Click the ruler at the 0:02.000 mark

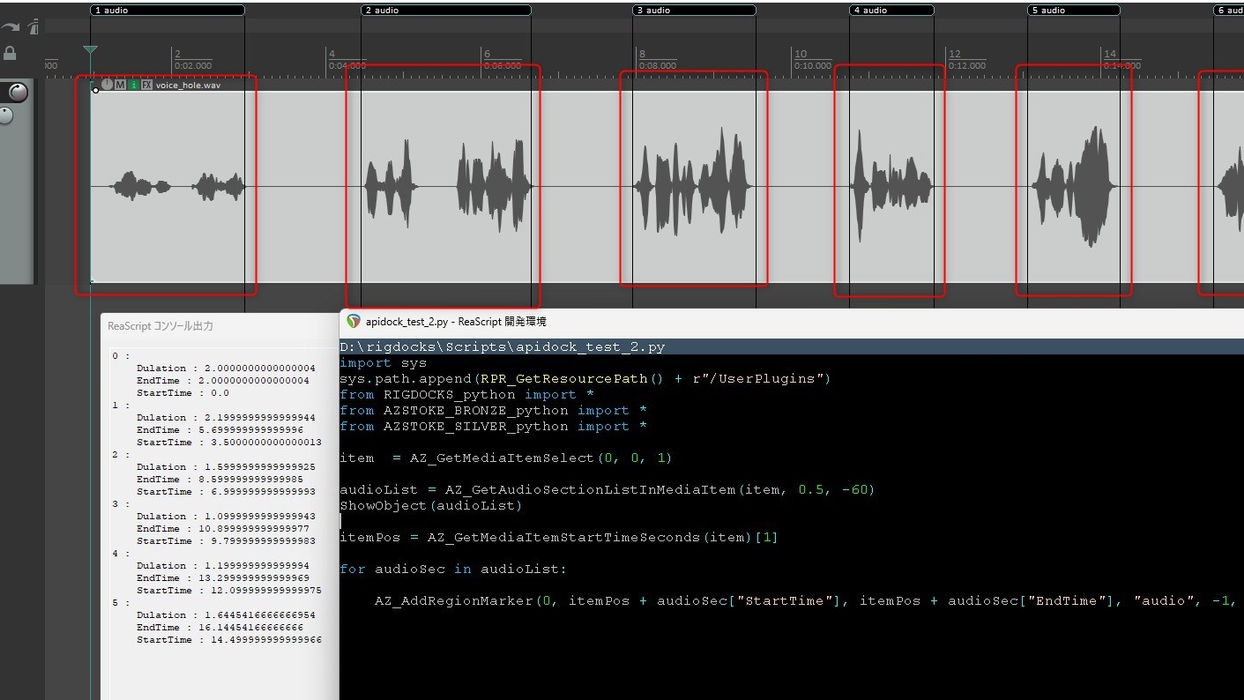click(x=192, y=66)
